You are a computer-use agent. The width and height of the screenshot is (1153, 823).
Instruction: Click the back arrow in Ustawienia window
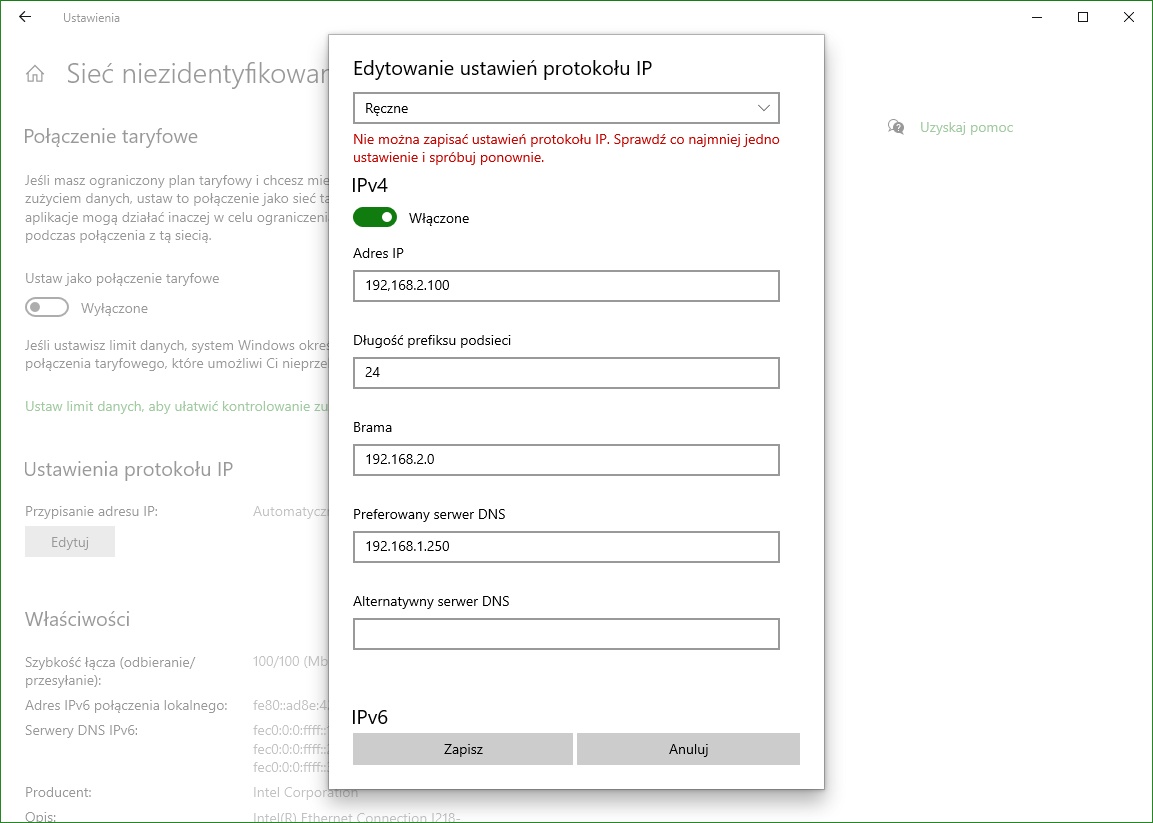click(x=25, y=18)
